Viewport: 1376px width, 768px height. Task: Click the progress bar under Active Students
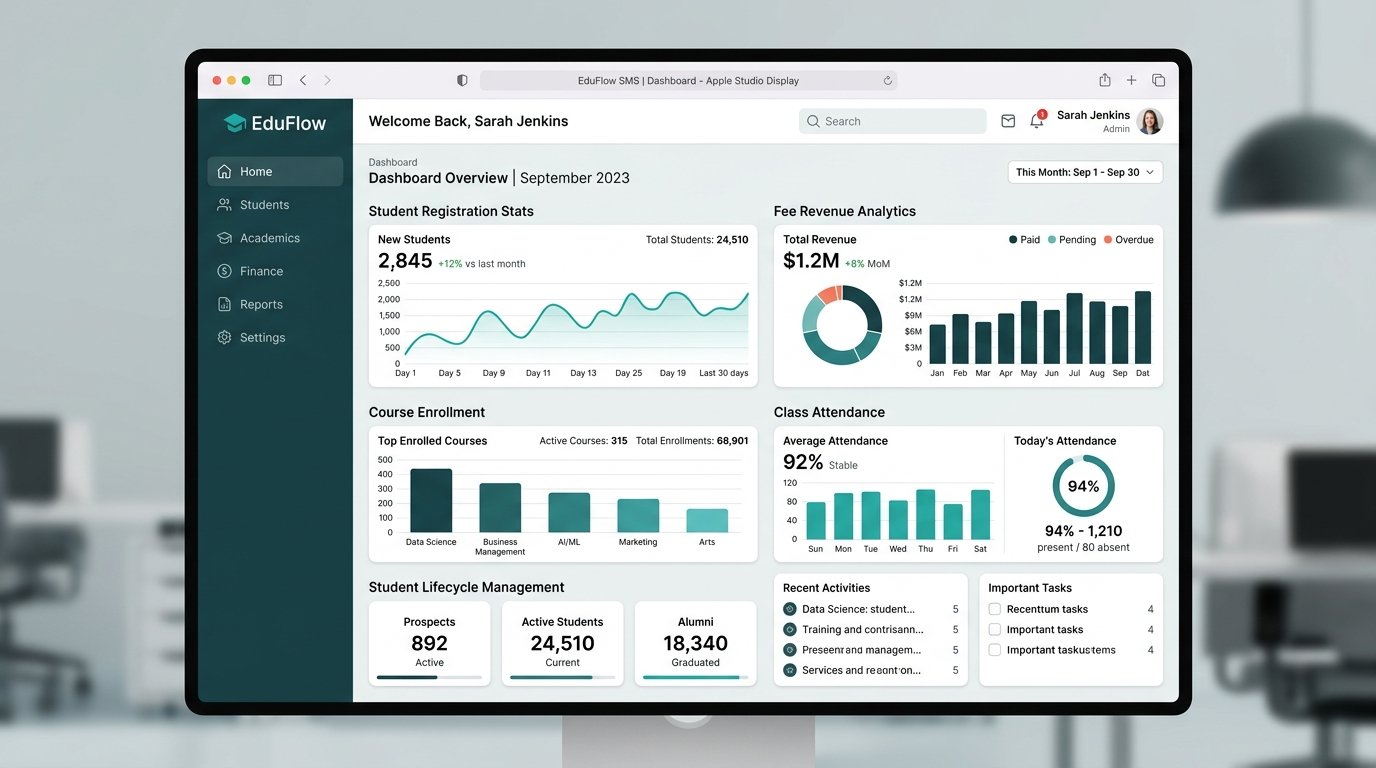562,677
